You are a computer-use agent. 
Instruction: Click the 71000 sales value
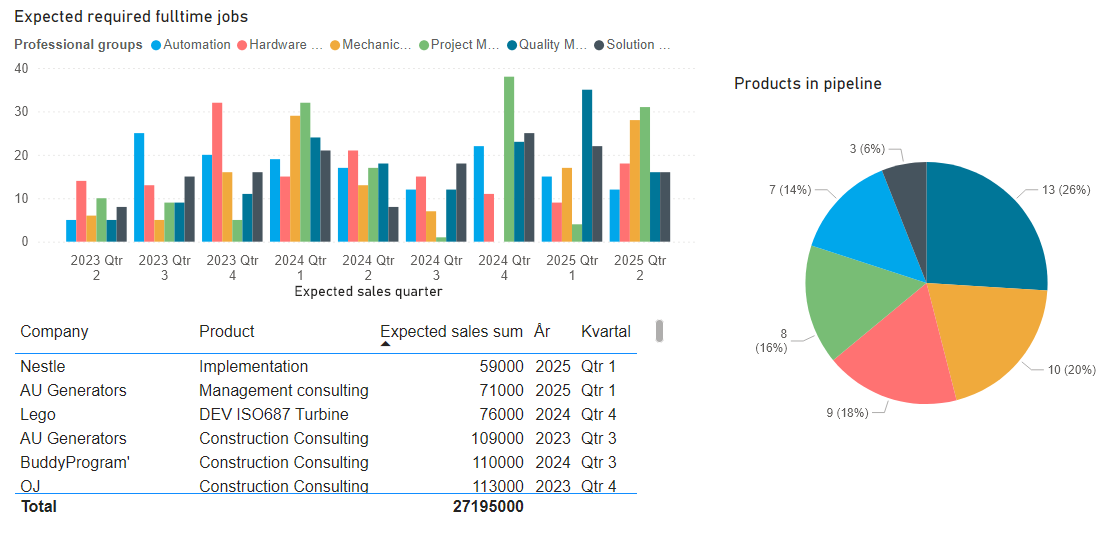click(502, 391)
